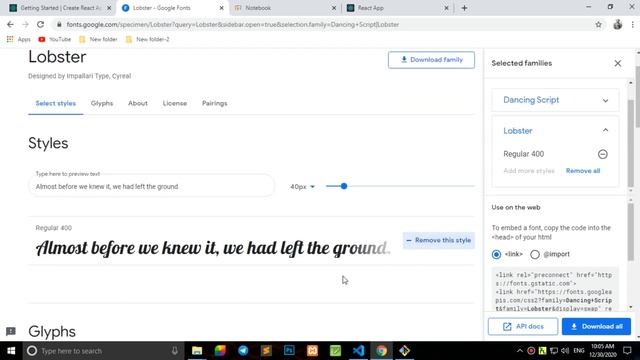Click Add more styles link

tap(529, 171)
